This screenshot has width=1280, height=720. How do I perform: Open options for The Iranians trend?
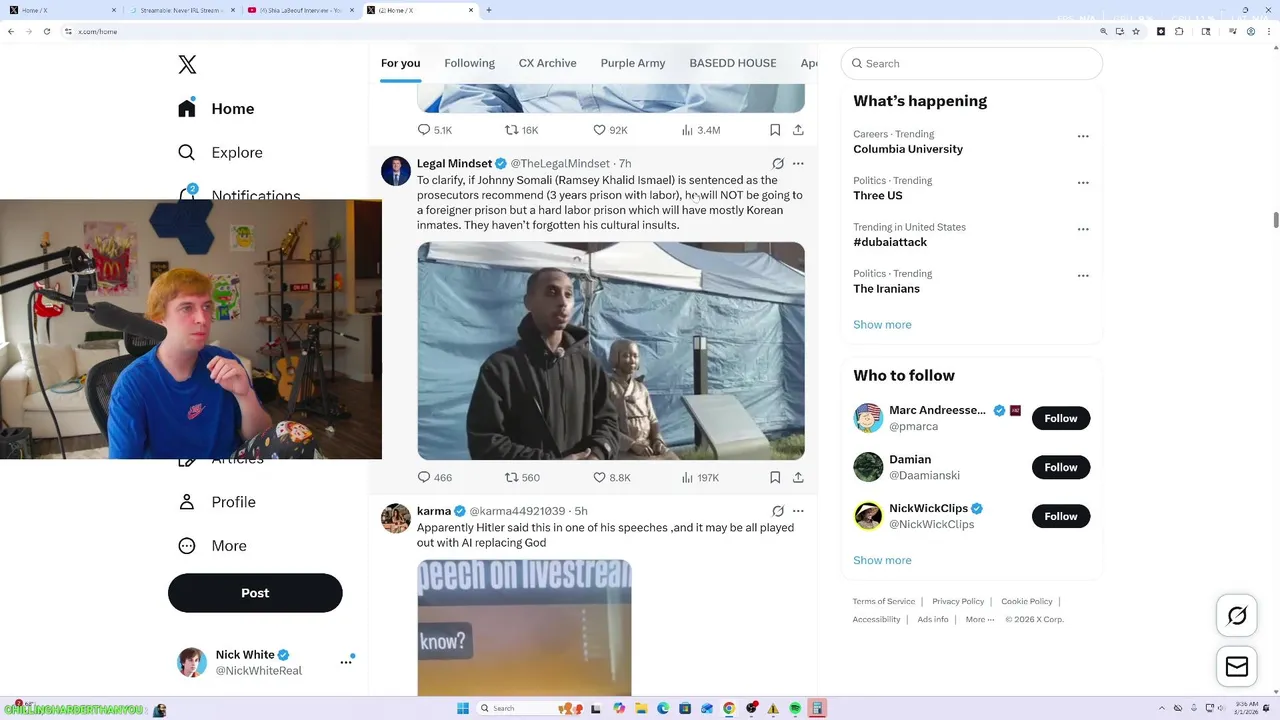click(x=1083, y=276)
